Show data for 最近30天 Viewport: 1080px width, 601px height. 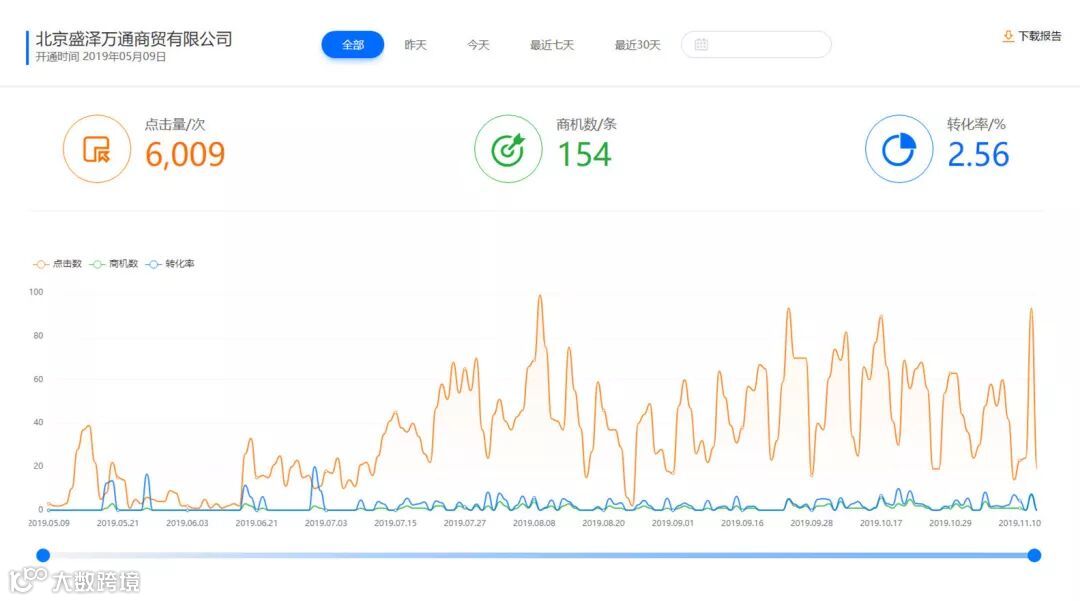coord(637,45)
